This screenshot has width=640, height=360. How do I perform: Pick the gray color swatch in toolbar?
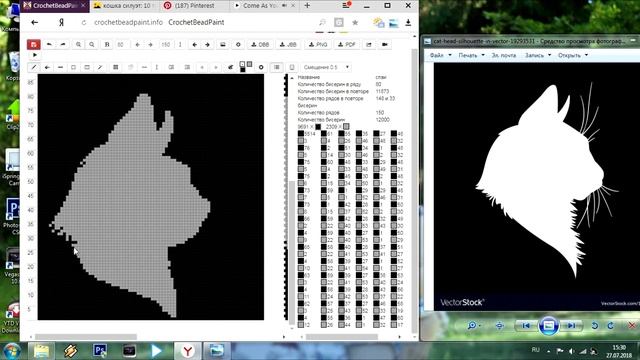249,64
